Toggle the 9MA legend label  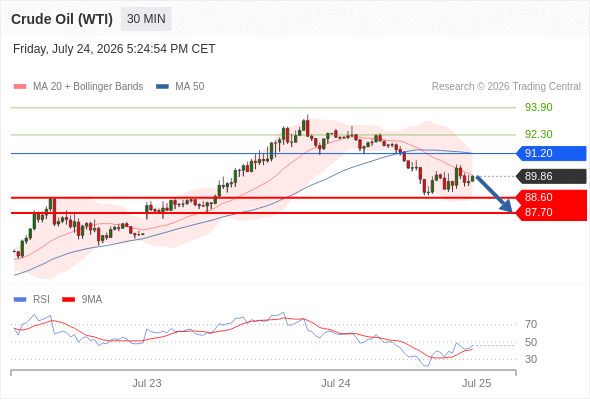coord(92,300)
